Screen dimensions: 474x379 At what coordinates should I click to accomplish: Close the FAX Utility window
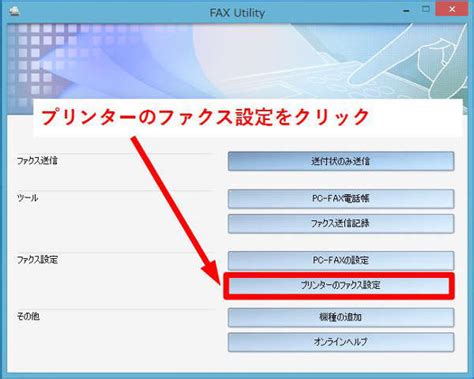click(452, 9)
